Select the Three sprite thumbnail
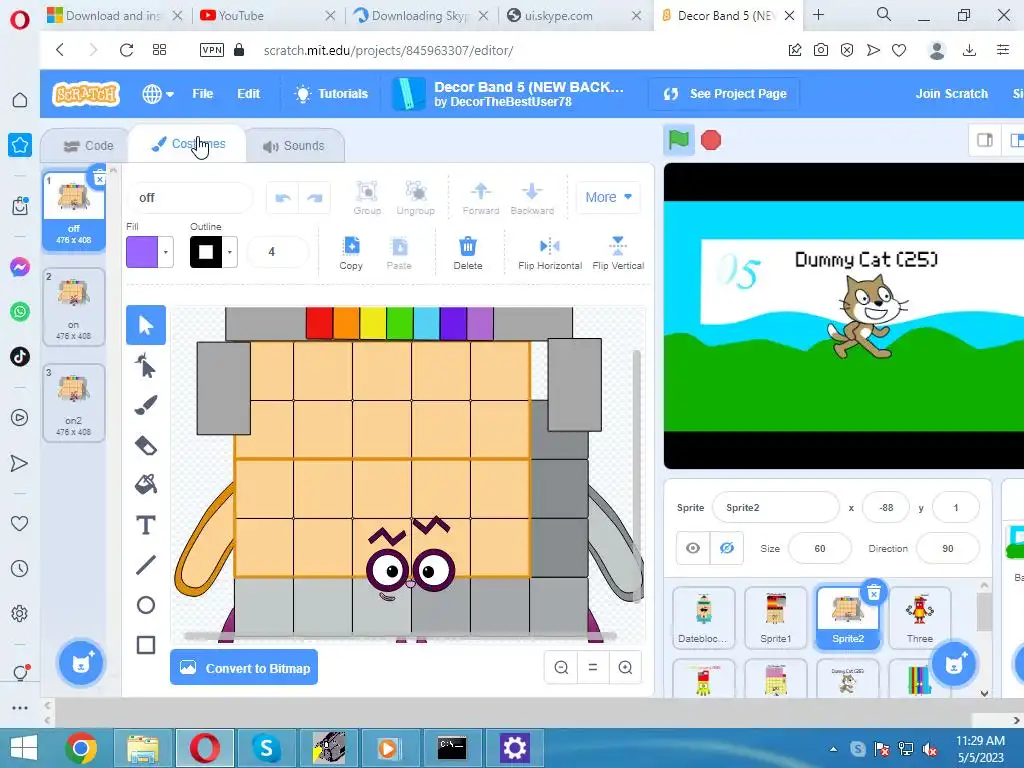Image resolution: width=1024 pixels, height=768 pixels. pyautogui.click(x=920, y=617)
